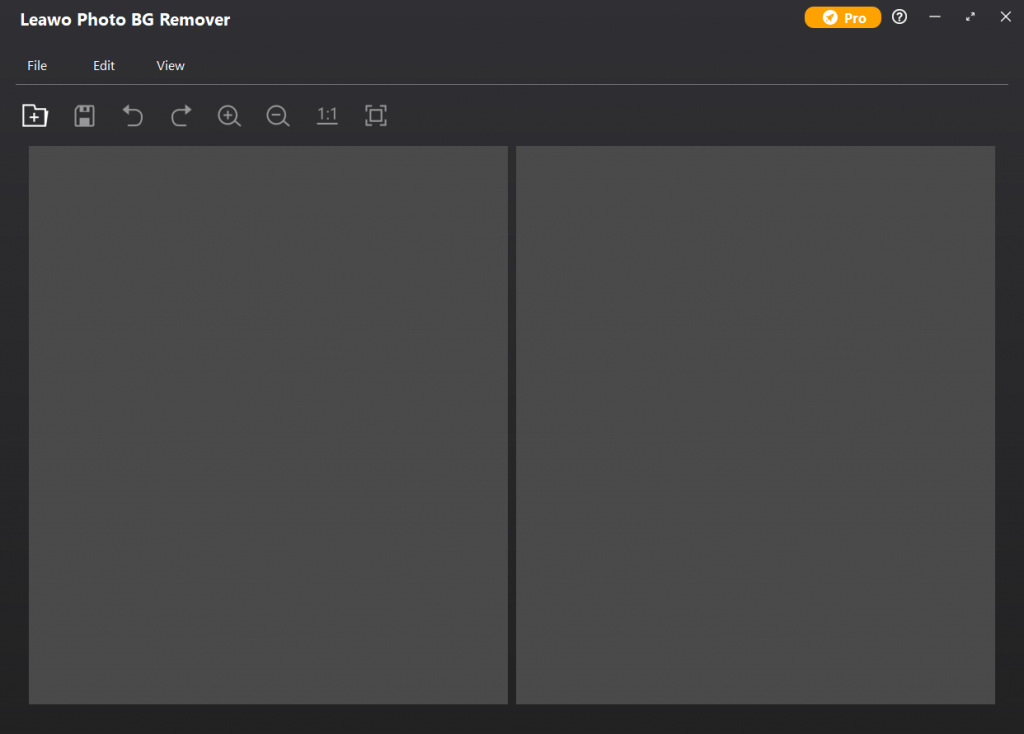Open the File menu

[x=37, y=65]
